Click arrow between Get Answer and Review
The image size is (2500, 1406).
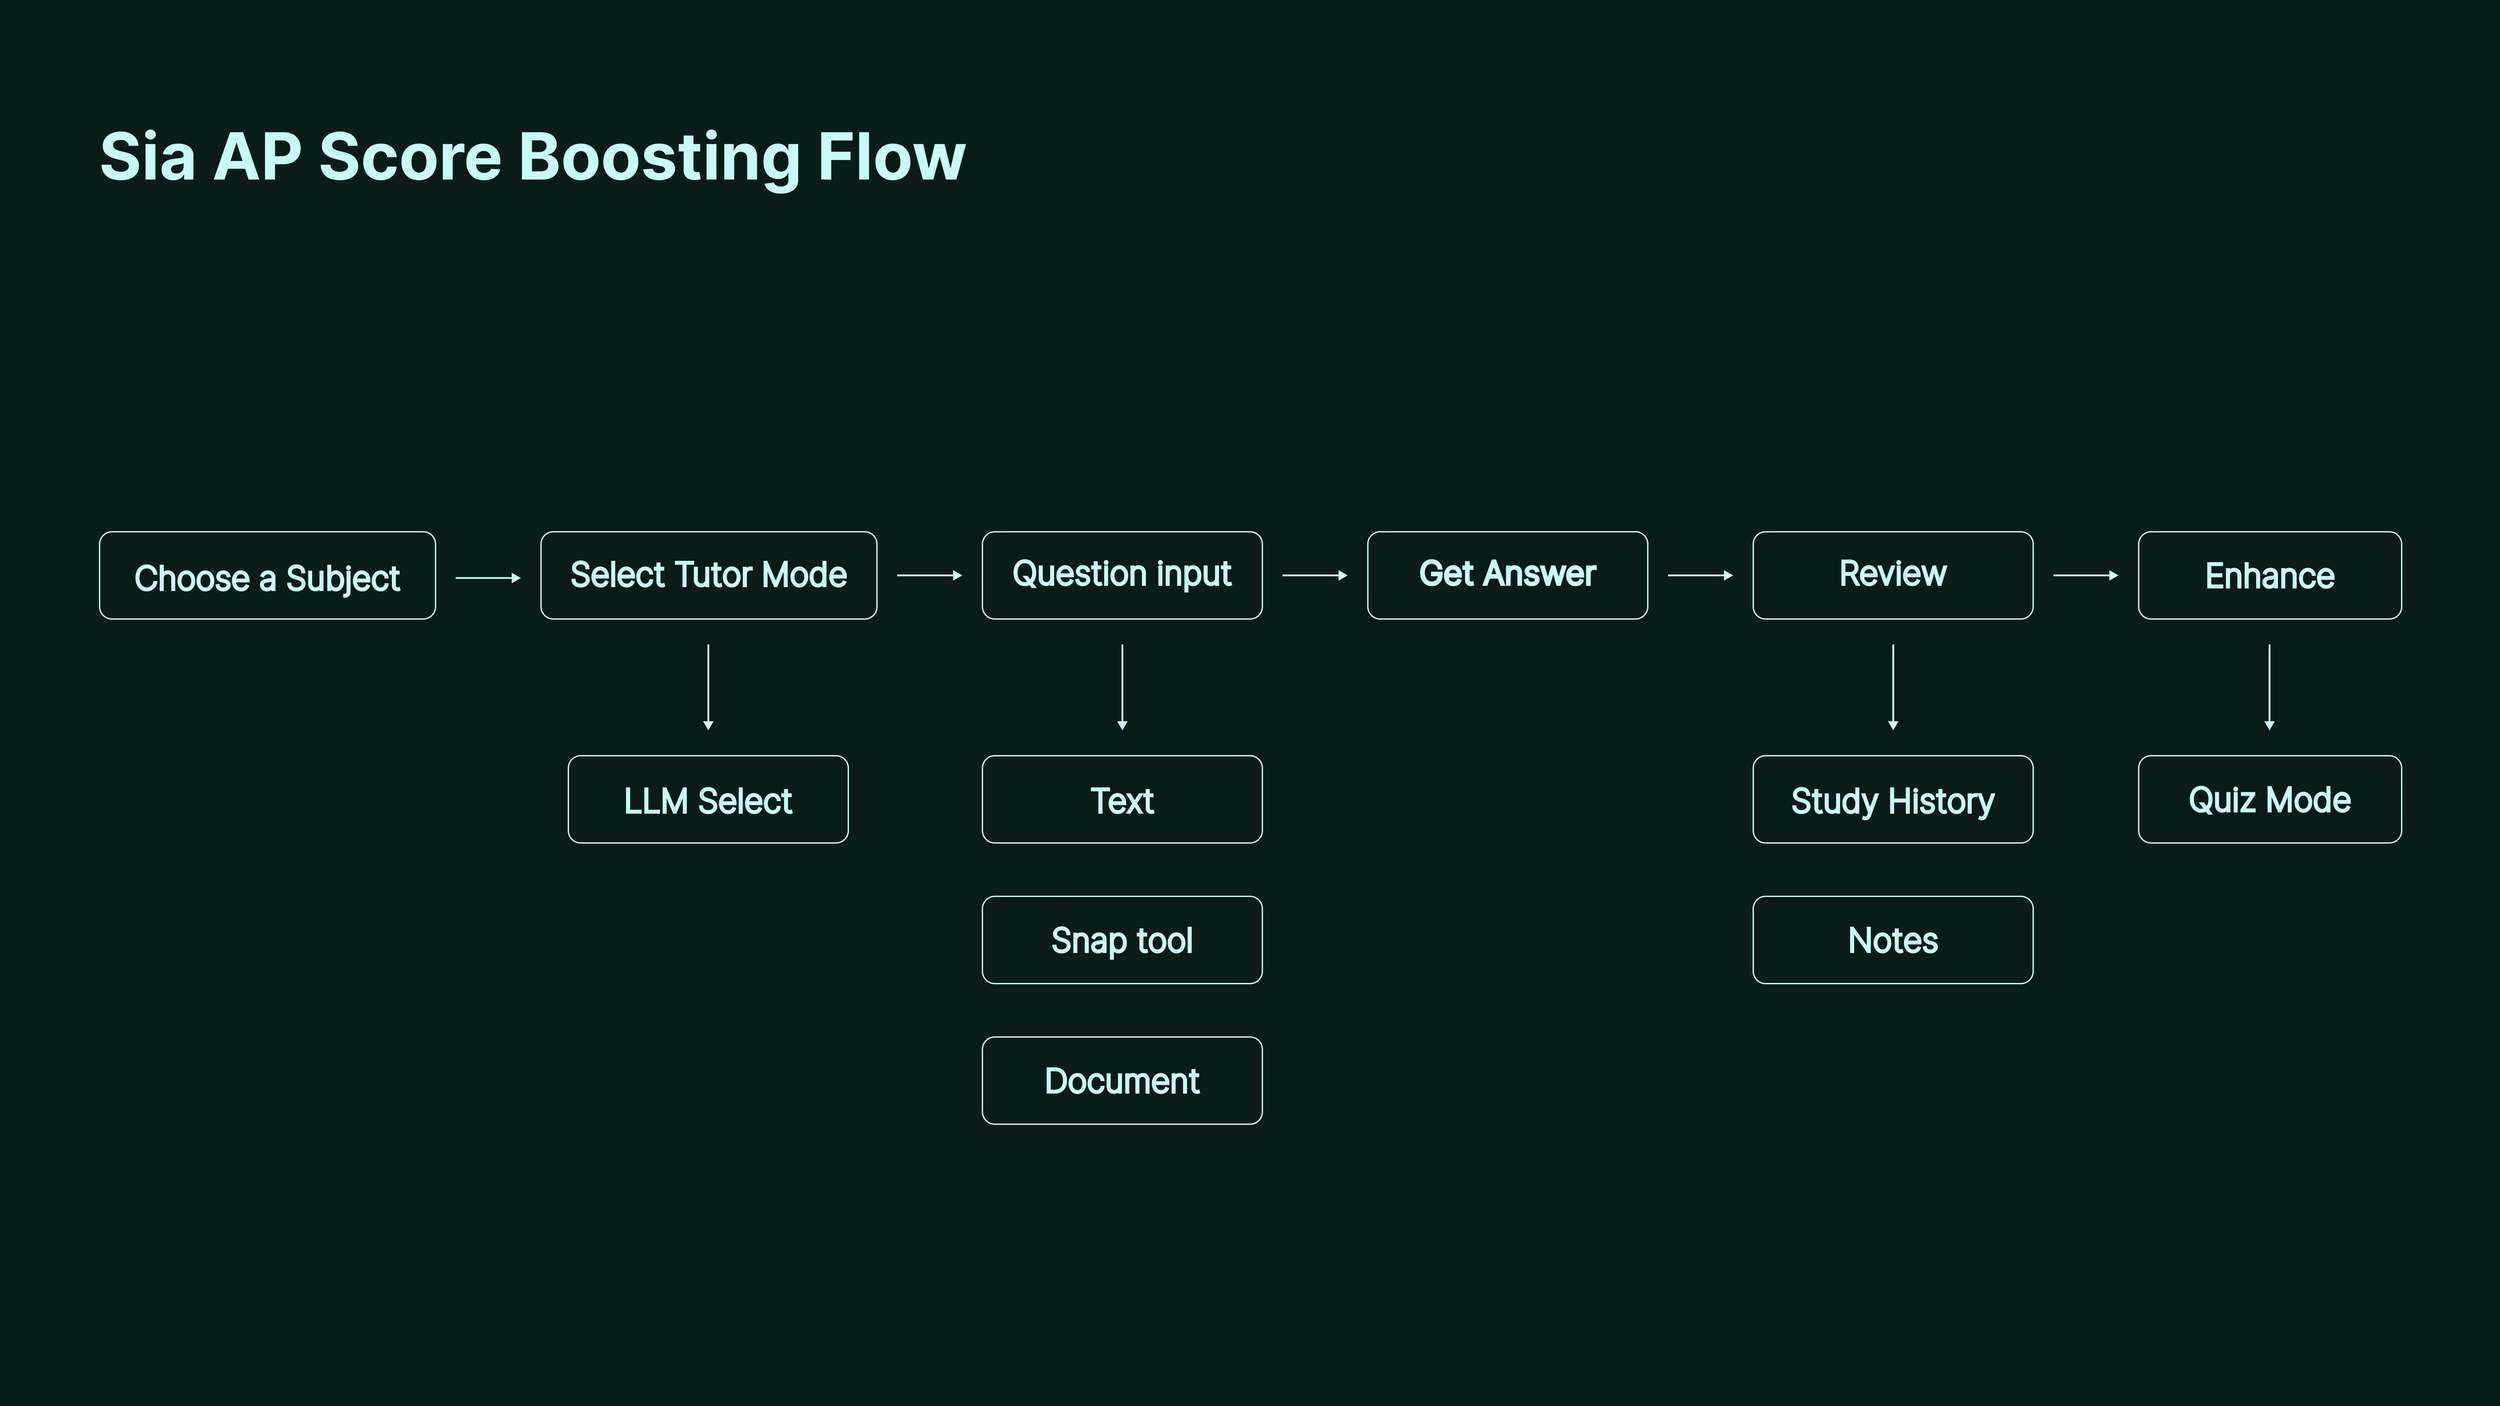[1700, 575]
